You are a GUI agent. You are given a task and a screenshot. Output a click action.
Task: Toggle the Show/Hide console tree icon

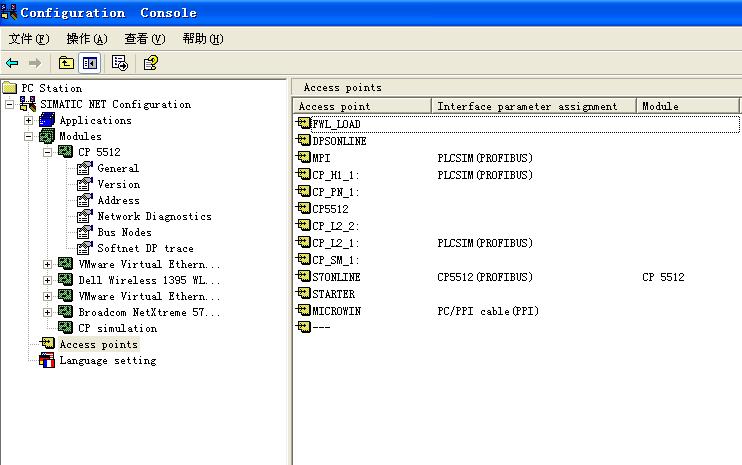[89, 62]
